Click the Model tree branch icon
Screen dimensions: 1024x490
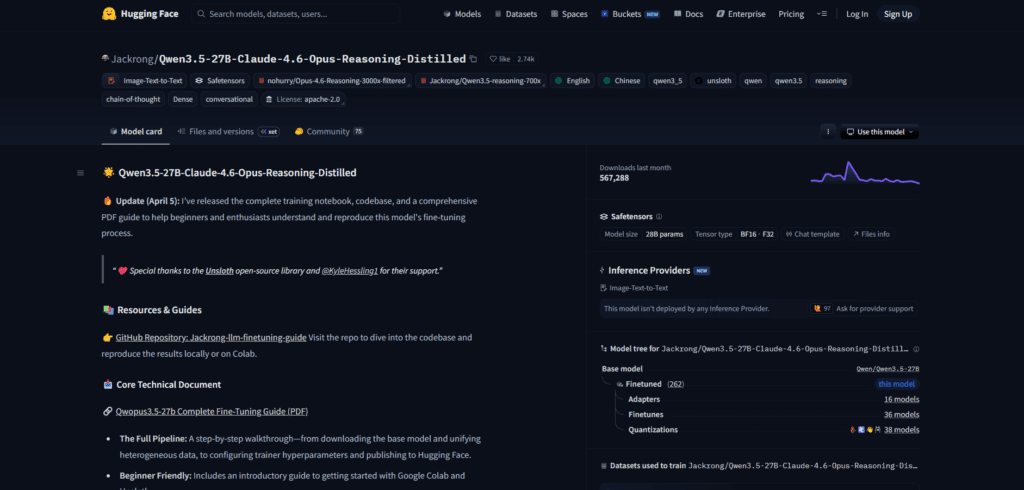click(x=603, y=350)
